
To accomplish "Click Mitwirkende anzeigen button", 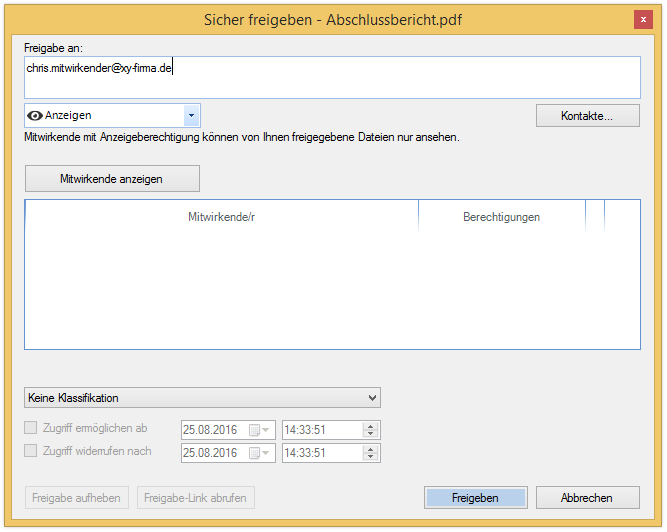I will [x=112, y=179].
